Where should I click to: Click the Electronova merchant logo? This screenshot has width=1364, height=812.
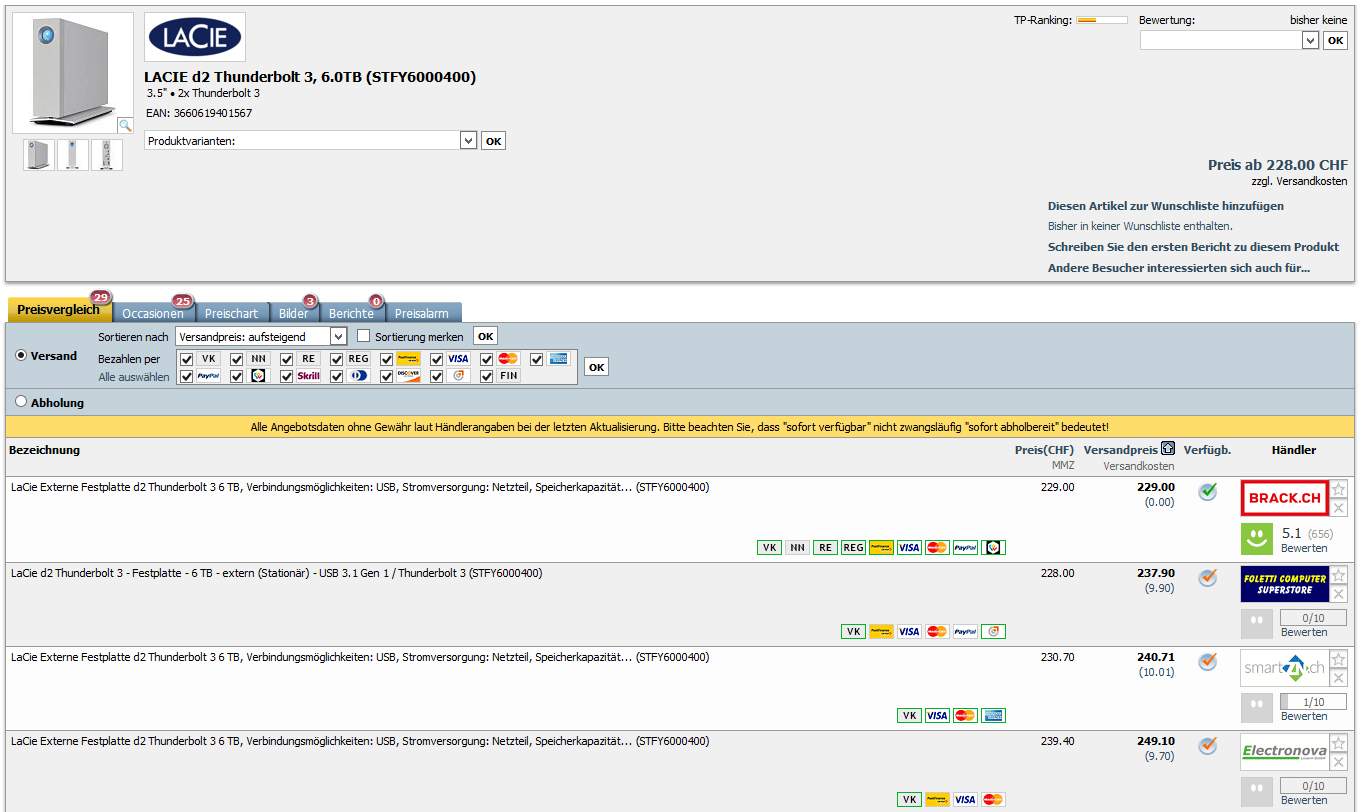(x=1284, y=752)
